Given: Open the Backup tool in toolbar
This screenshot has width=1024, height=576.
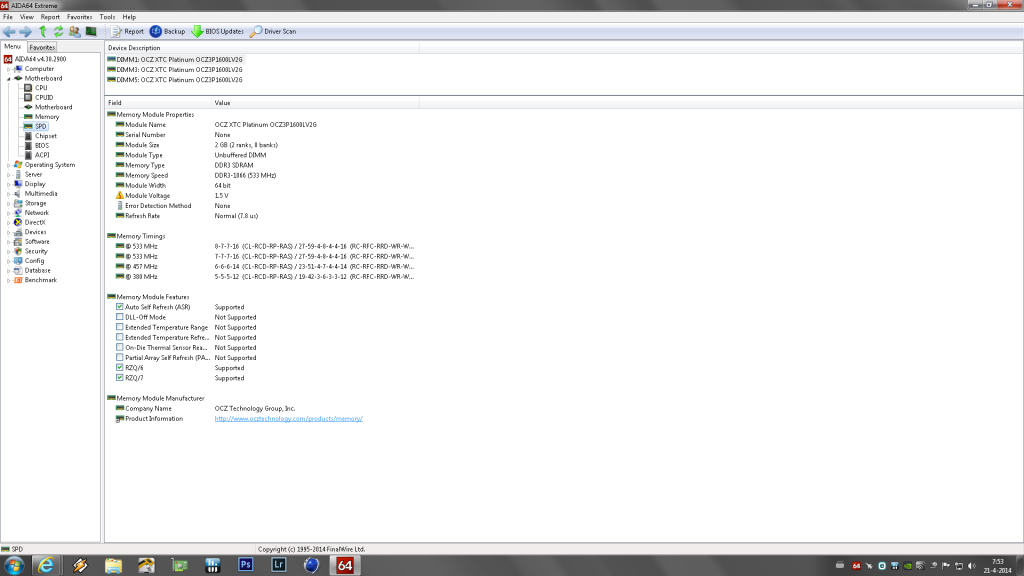Looking at the screenshot, I should coord(168,32).
